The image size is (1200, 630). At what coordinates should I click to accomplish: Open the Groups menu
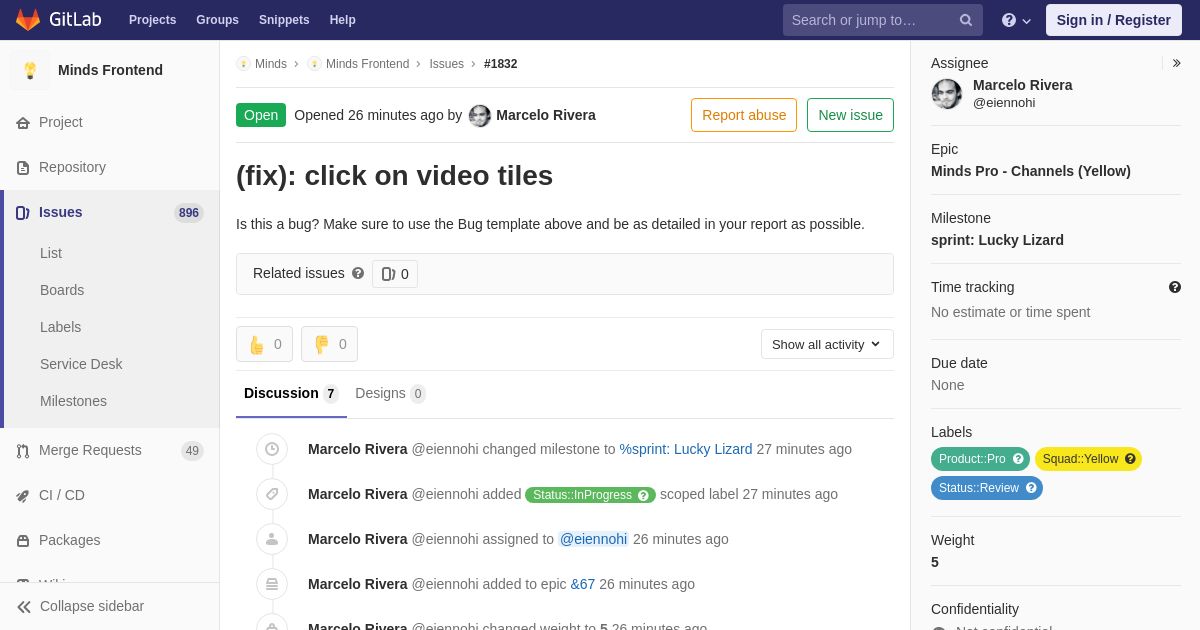217,20
